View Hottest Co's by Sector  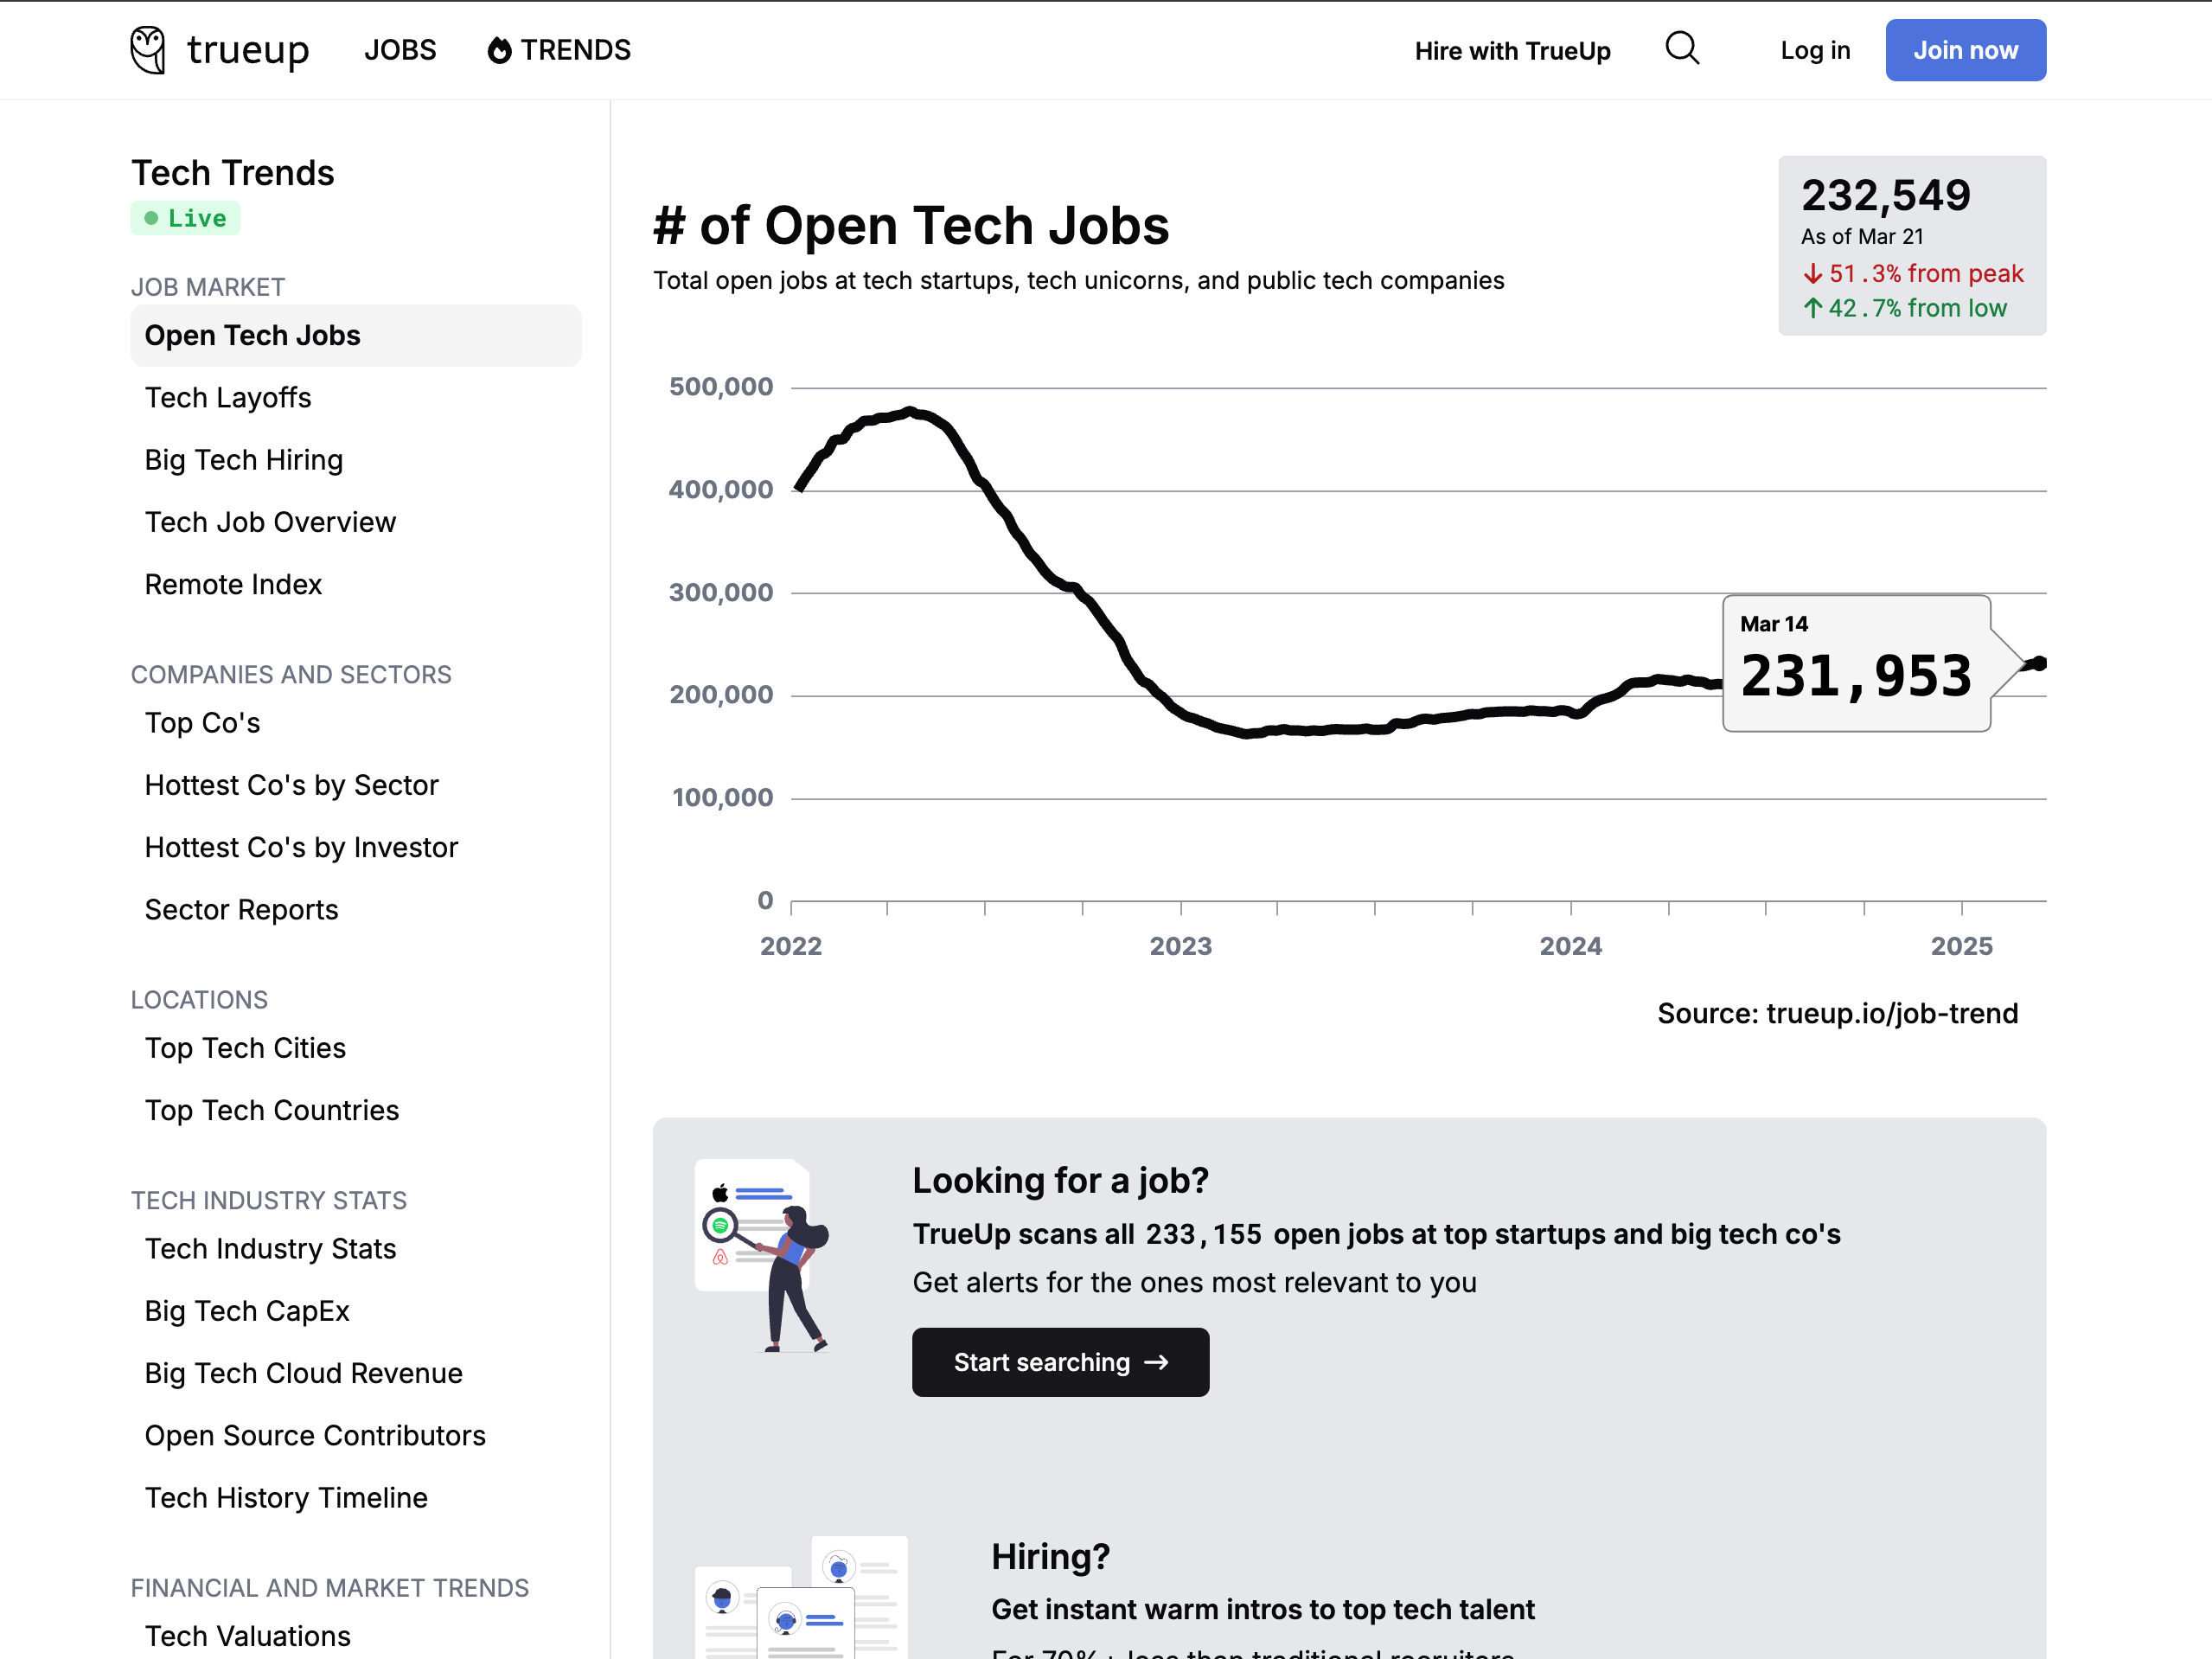pyautogui.click(x=291, y=785)
